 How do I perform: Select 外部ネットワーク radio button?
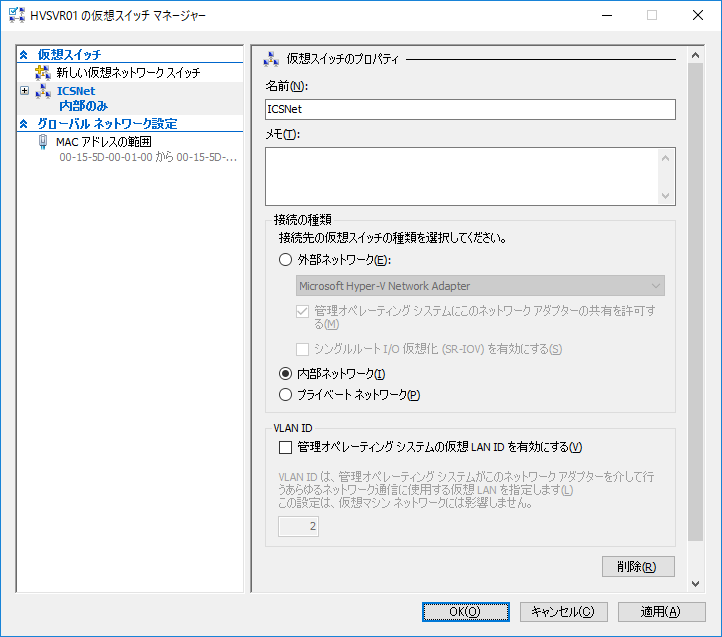point(285,260)
